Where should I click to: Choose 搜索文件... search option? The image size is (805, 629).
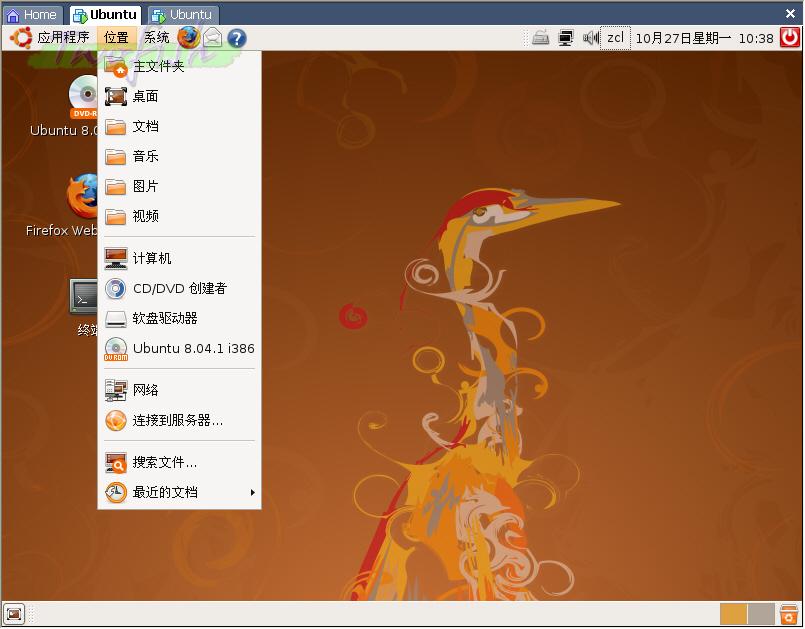click(x=180, y=463)
